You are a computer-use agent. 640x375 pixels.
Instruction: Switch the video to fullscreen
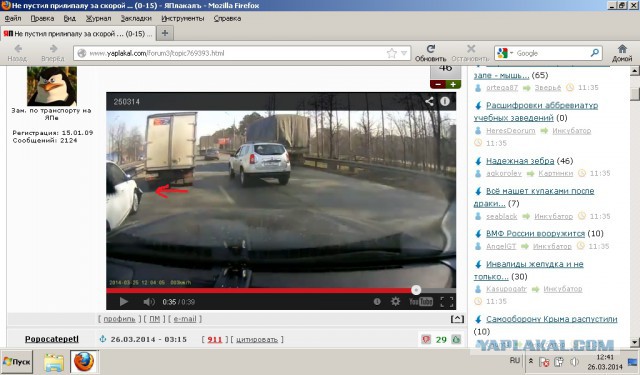(x=447, y=302)
